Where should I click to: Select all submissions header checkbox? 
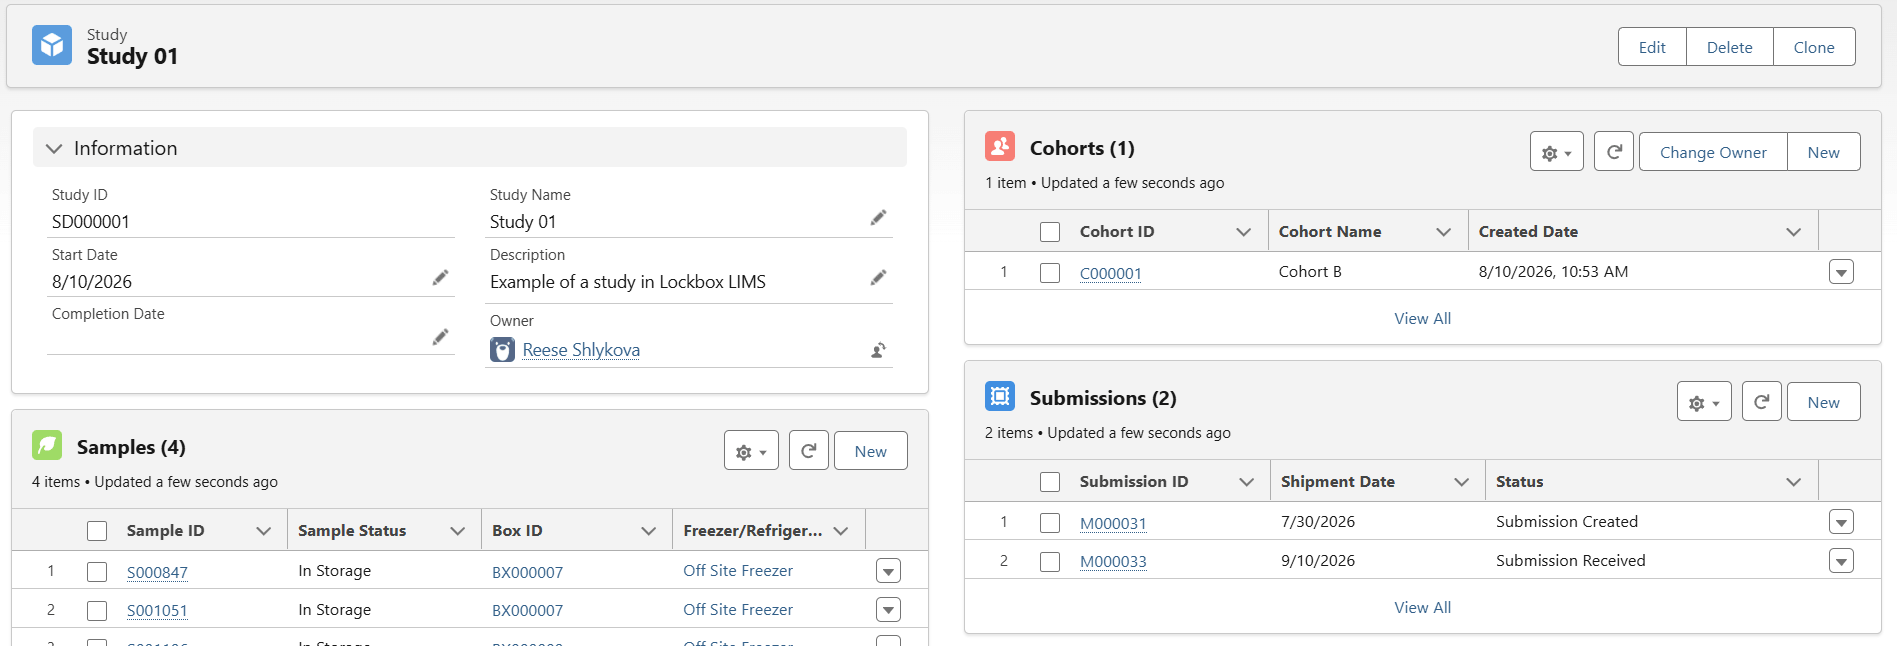[1050, 482]
